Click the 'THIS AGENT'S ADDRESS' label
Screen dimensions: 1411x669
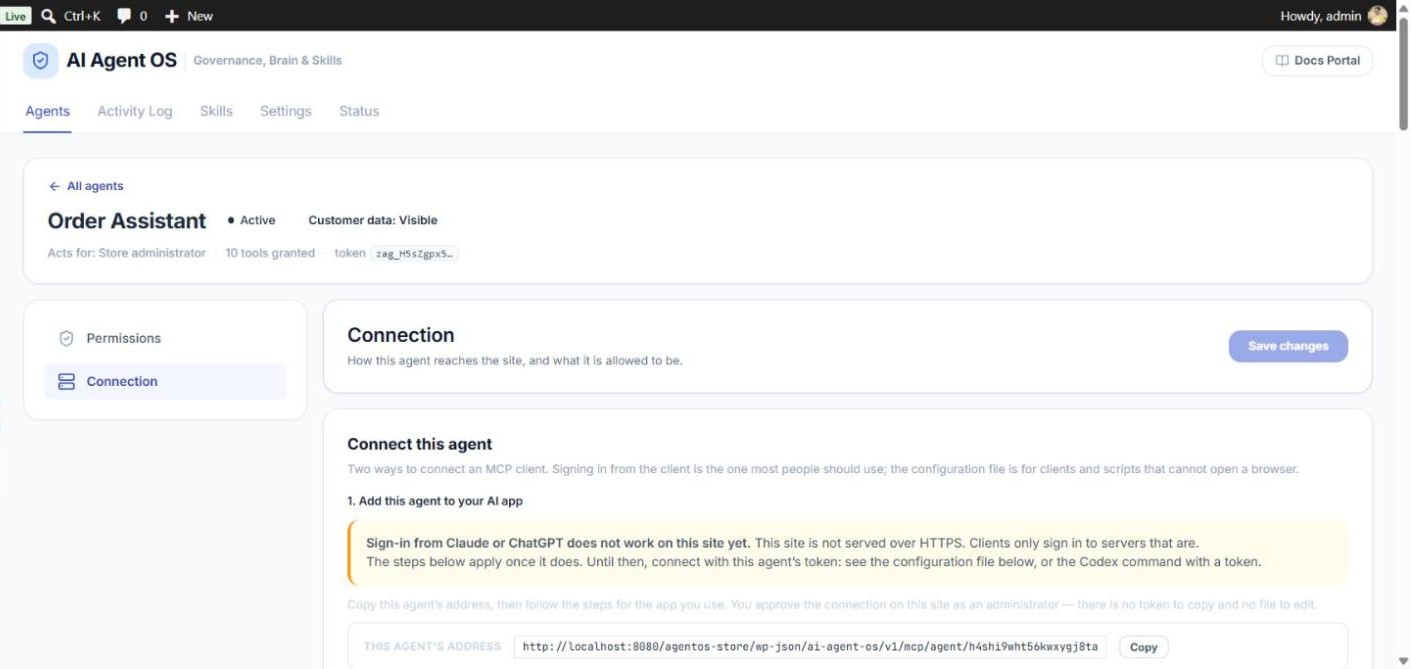[432, 647]
